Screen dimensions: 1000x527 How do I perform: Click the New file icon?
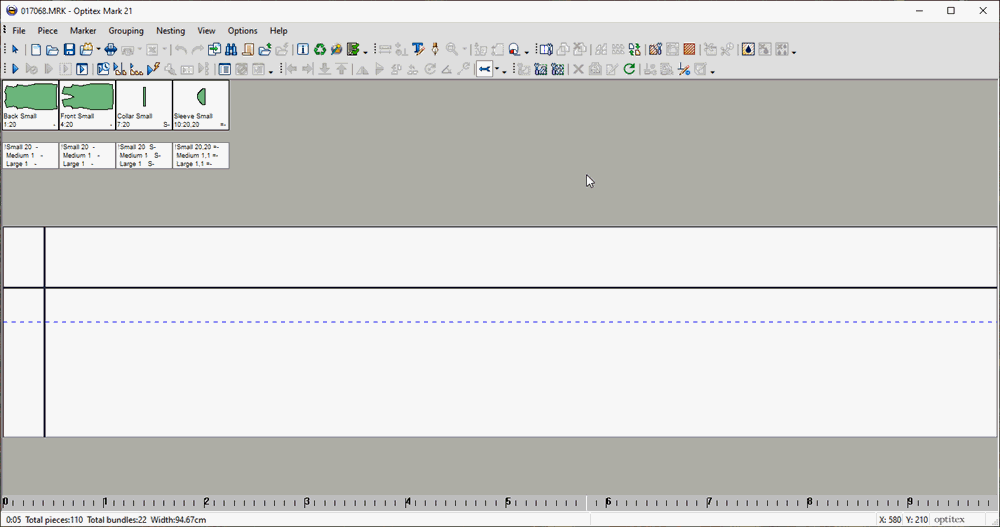click(36, 49)
